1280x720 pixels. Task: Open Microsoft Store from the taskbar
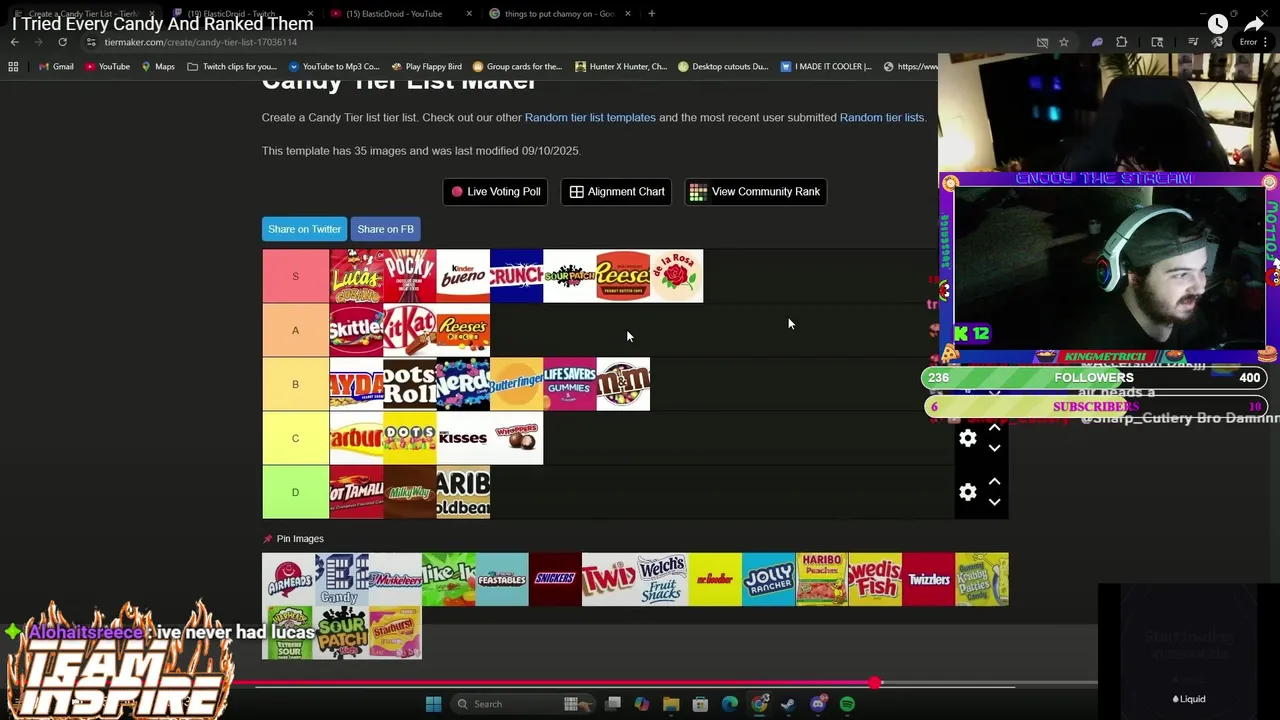click(700, 704)
